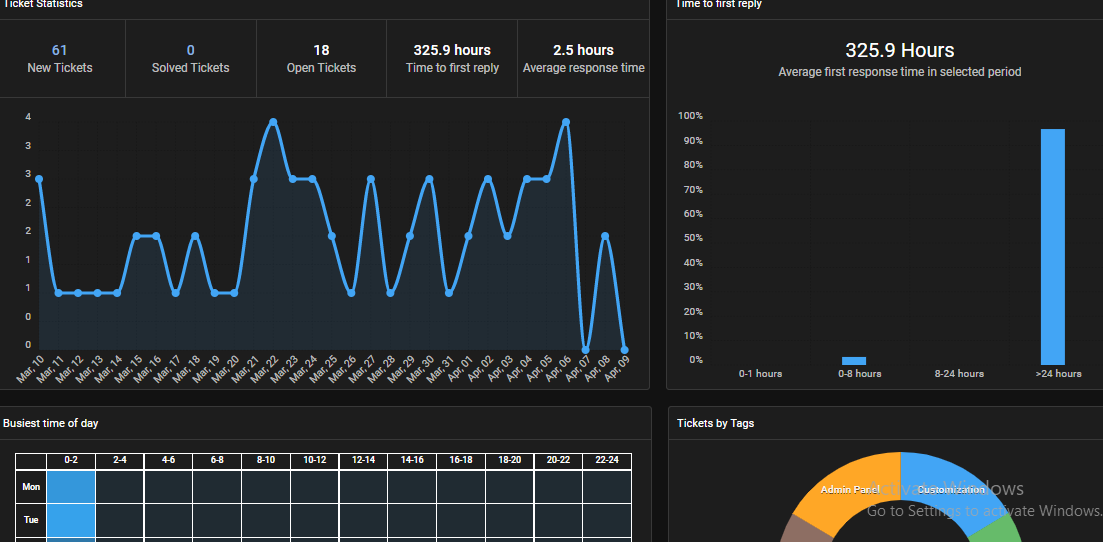Select the Mar, 22 peak data point
Image resolution: width=1103 pixels, height=542 pixels.
pos(273,122)
